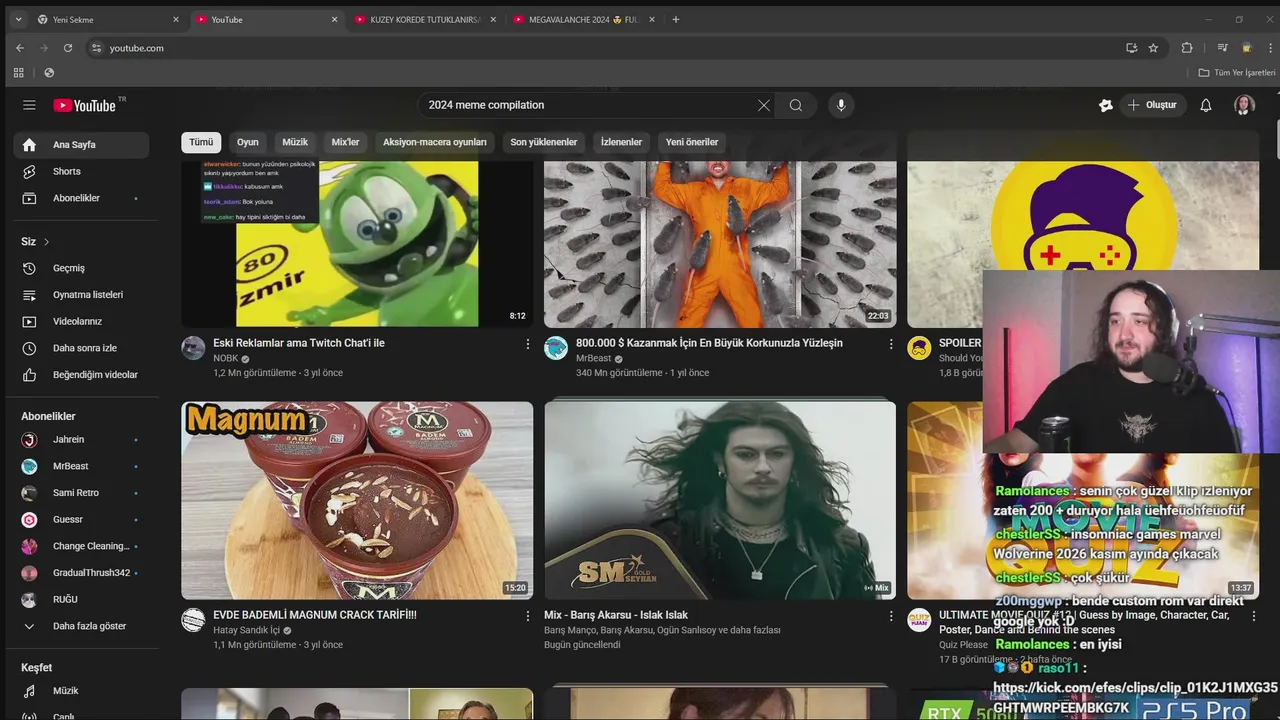Click Hatay Sandık İçi channel name

point(246,631)
